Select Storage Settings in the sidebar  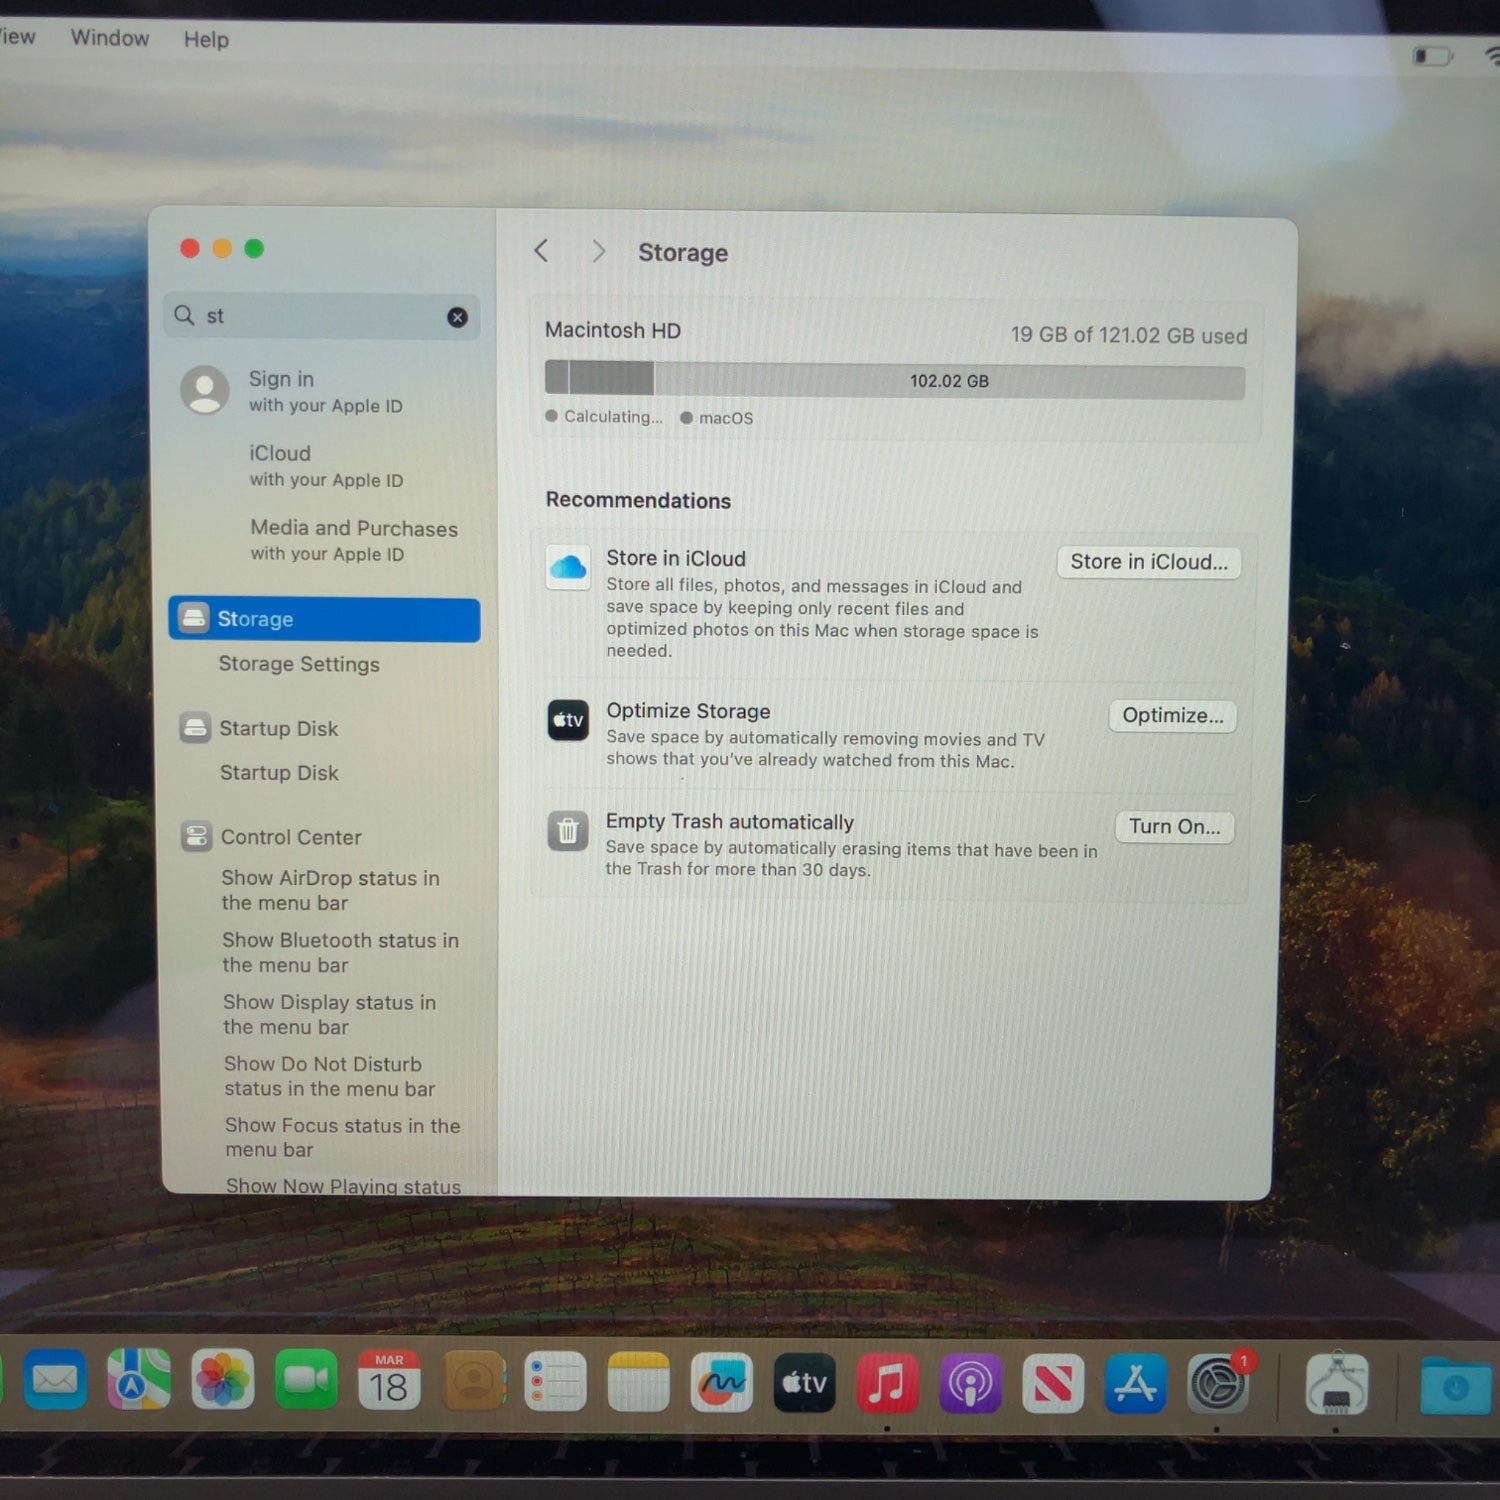(299, 664)
